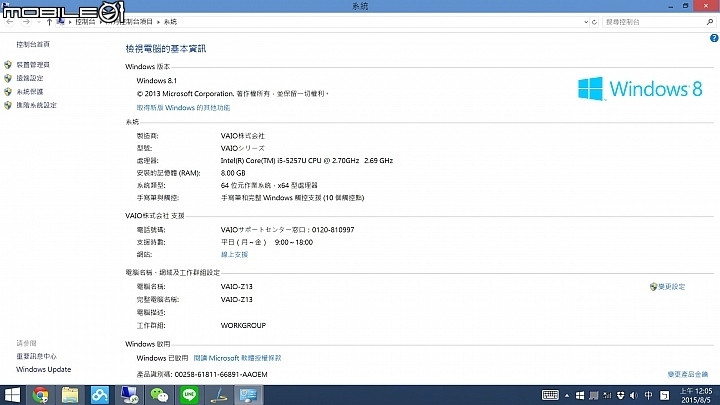The width and height of the screenshot is (720, 405).
Task: Click the Forward arrow in the address bar
Action: [x=26, y=22]
